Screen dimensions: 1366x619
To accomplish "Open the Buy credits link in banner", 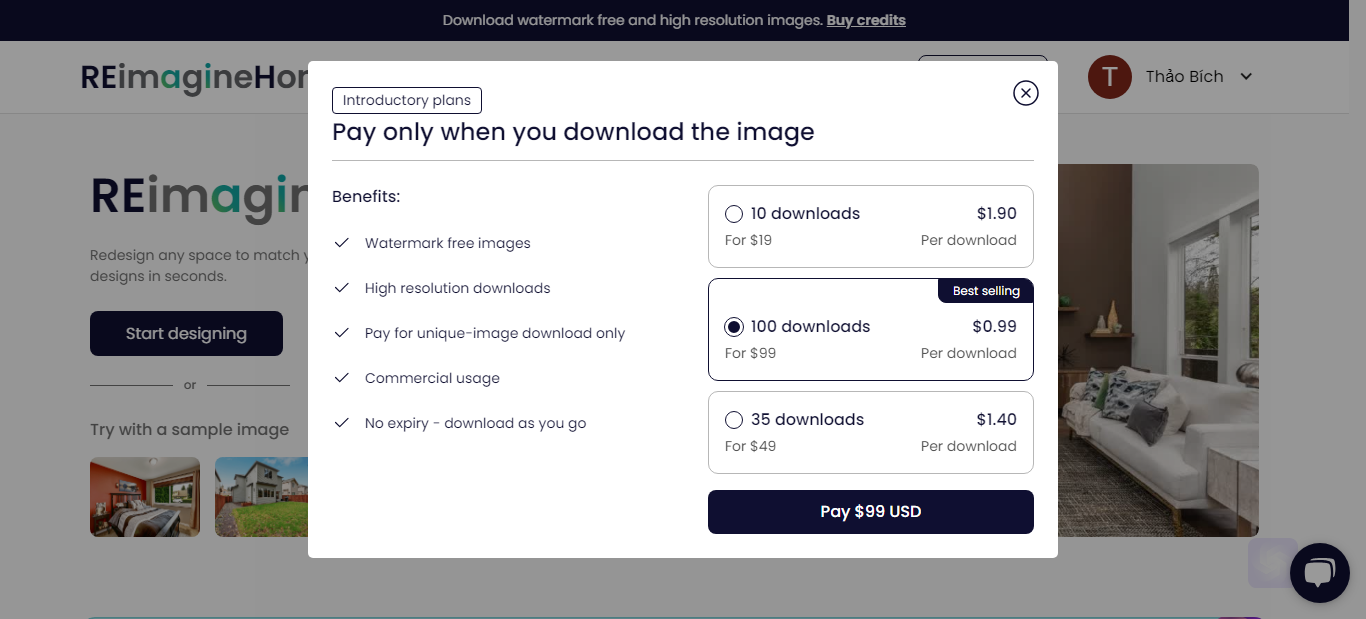I will click(866, 20).
